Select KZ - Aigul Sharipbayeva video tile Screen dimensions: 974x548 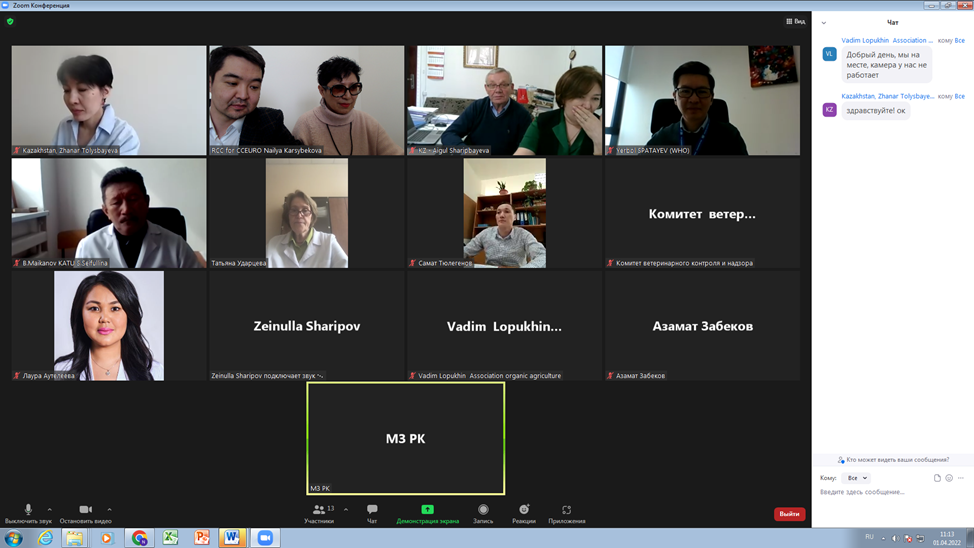(x=504, y=100)
